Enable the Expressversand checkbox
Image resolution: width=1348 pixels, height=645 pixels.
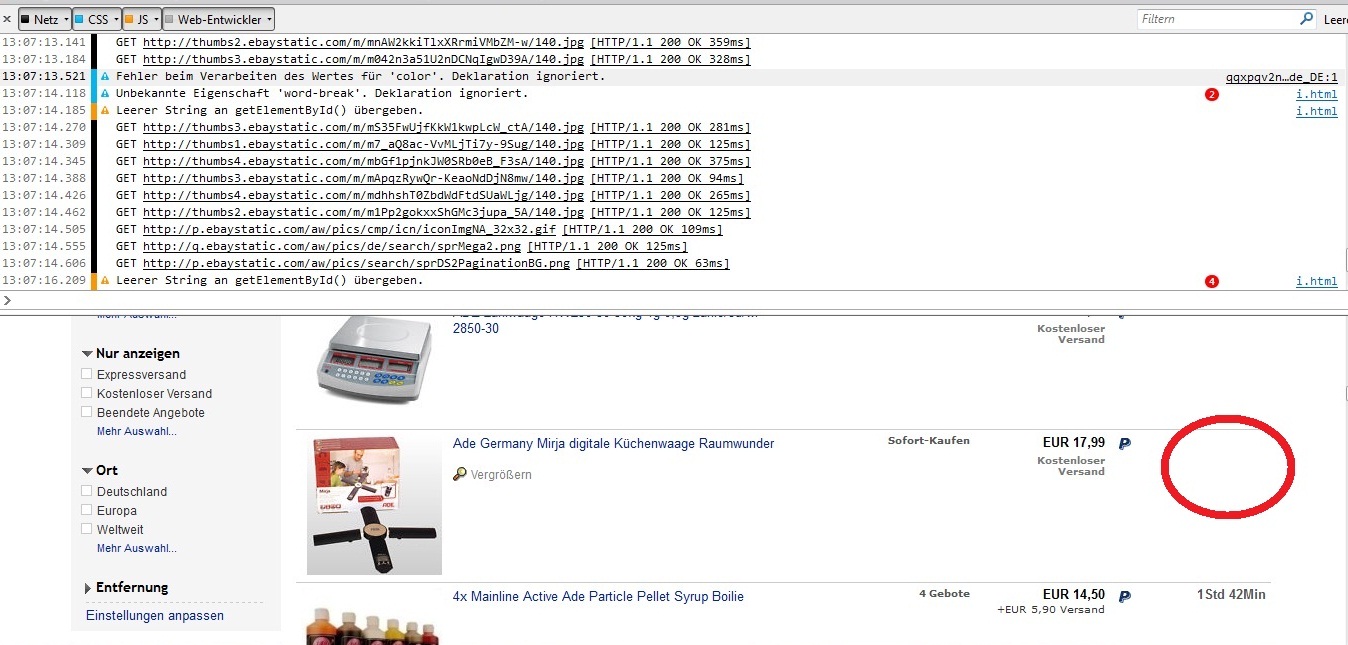click(87, 375)
